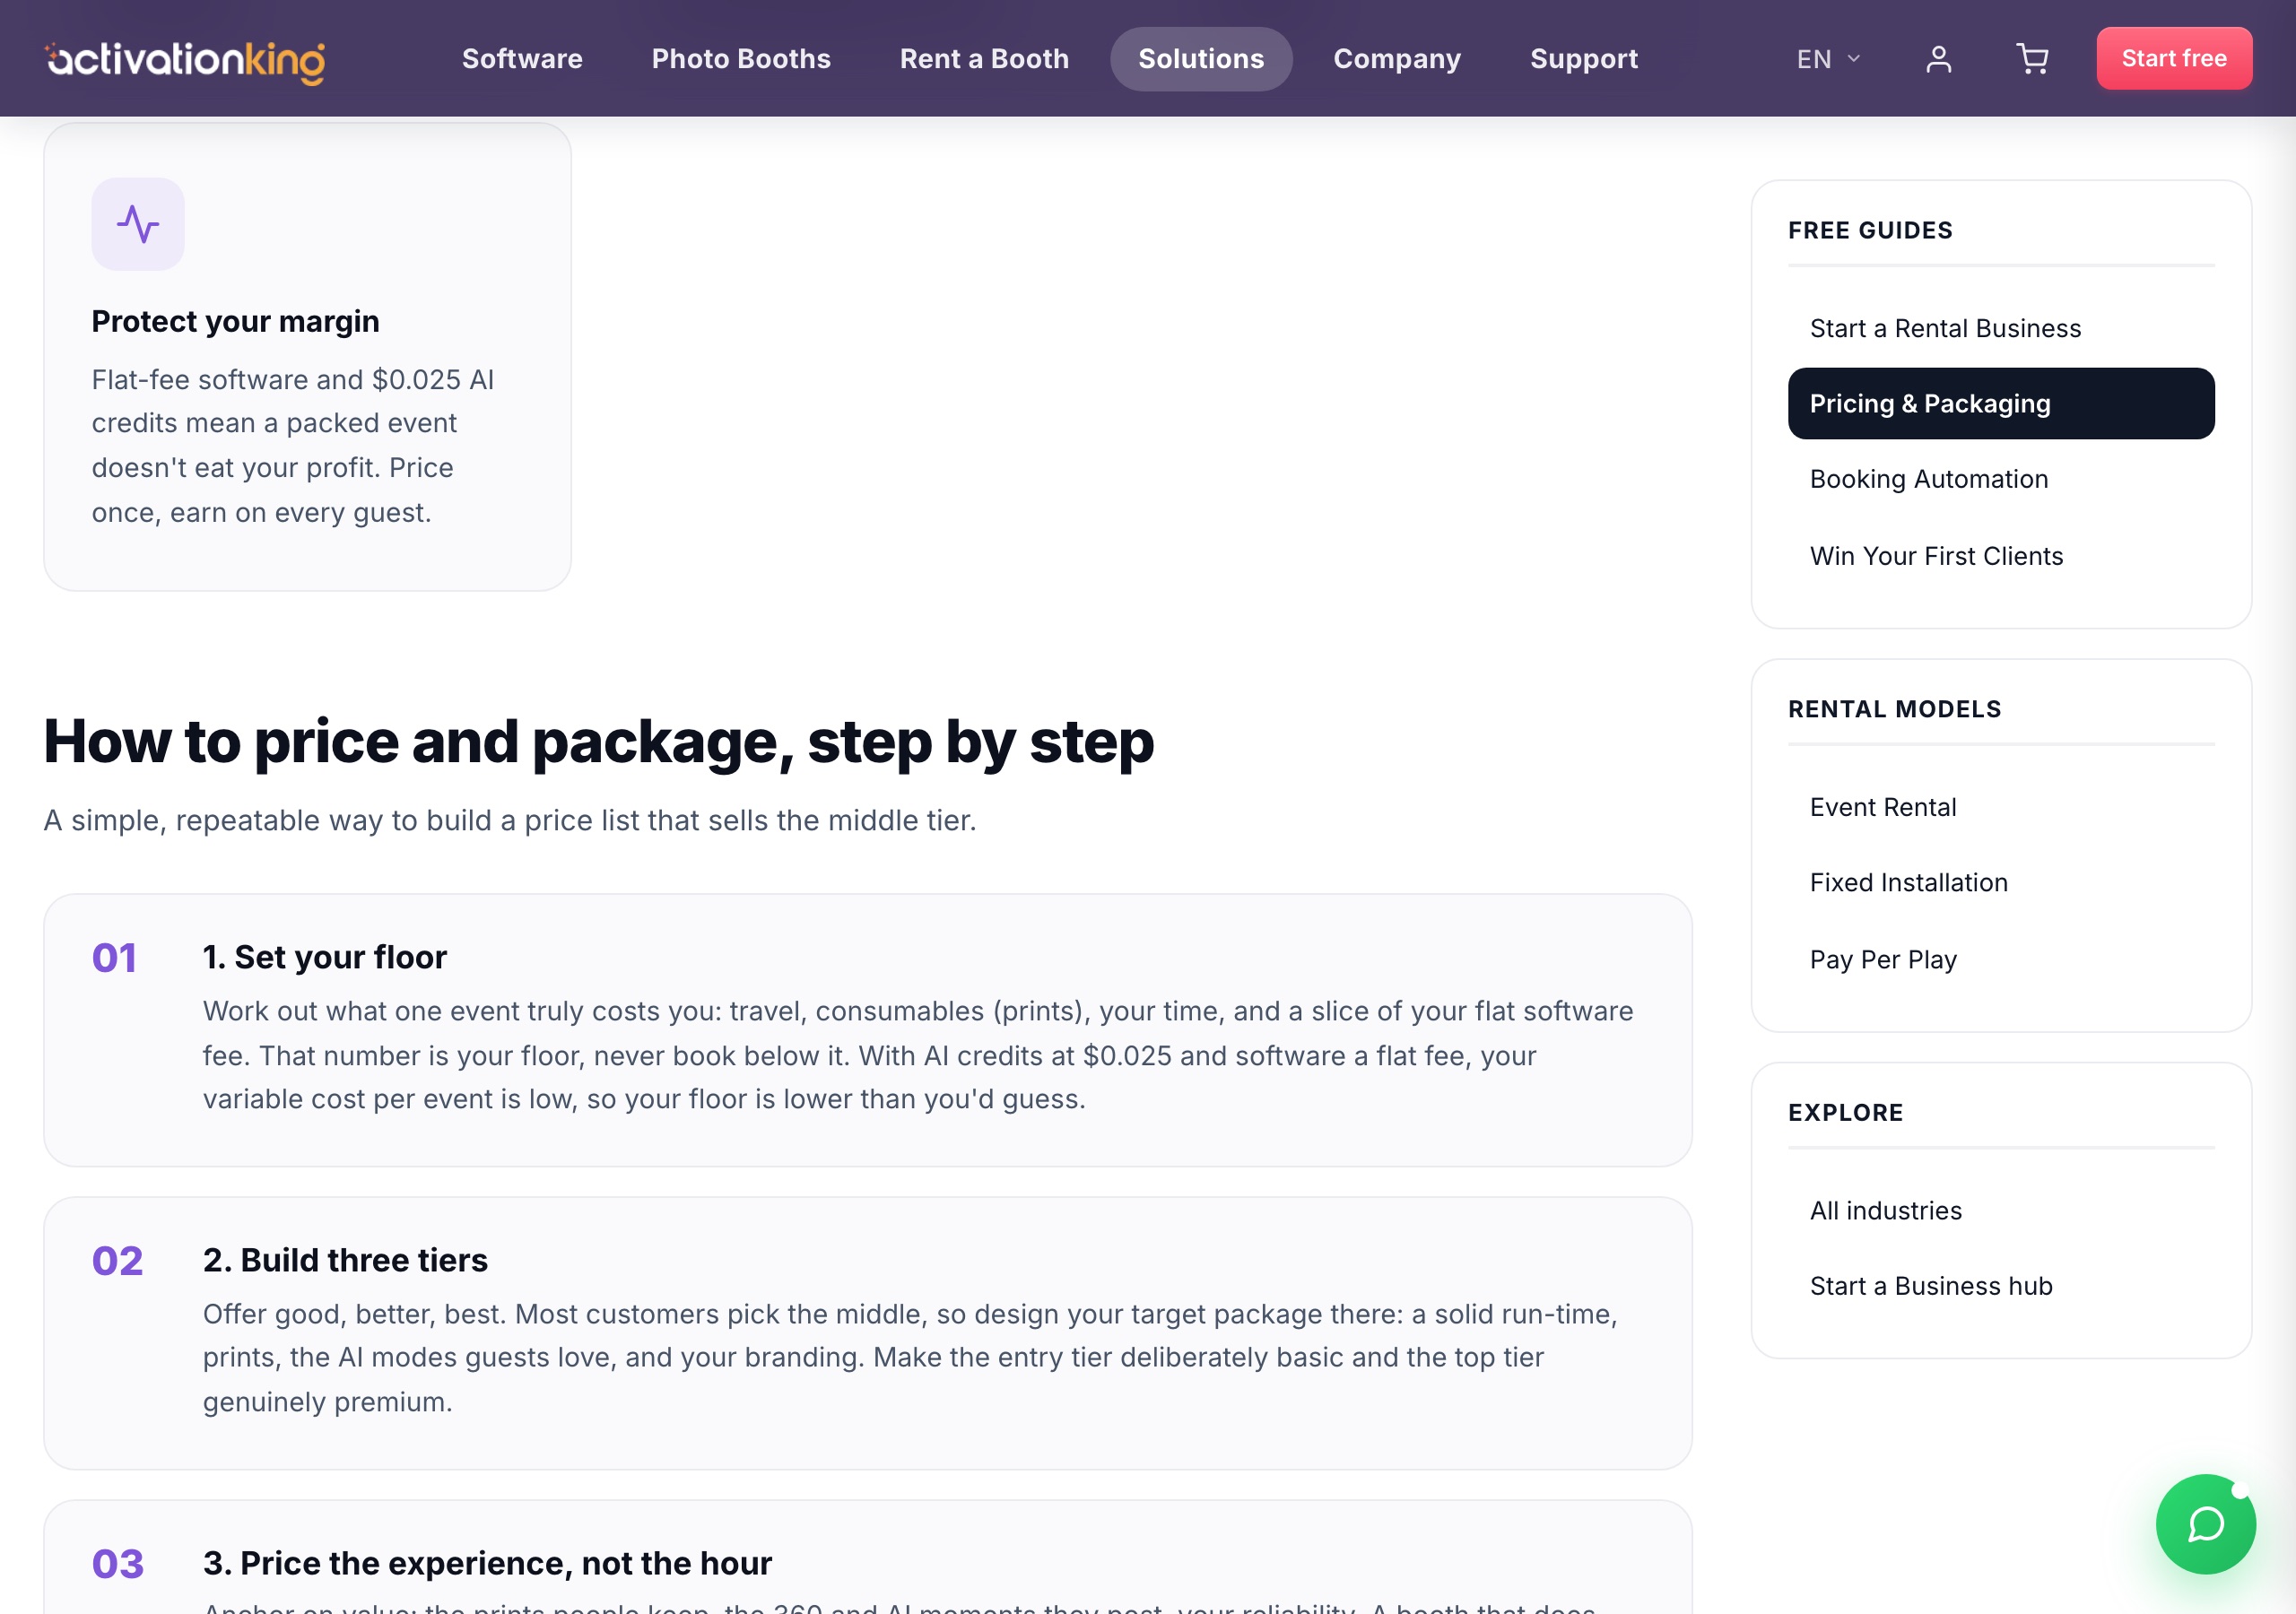Open the user account icon
Image resolution: width=2296 pixels, height=1614 pixels.
1938,59
